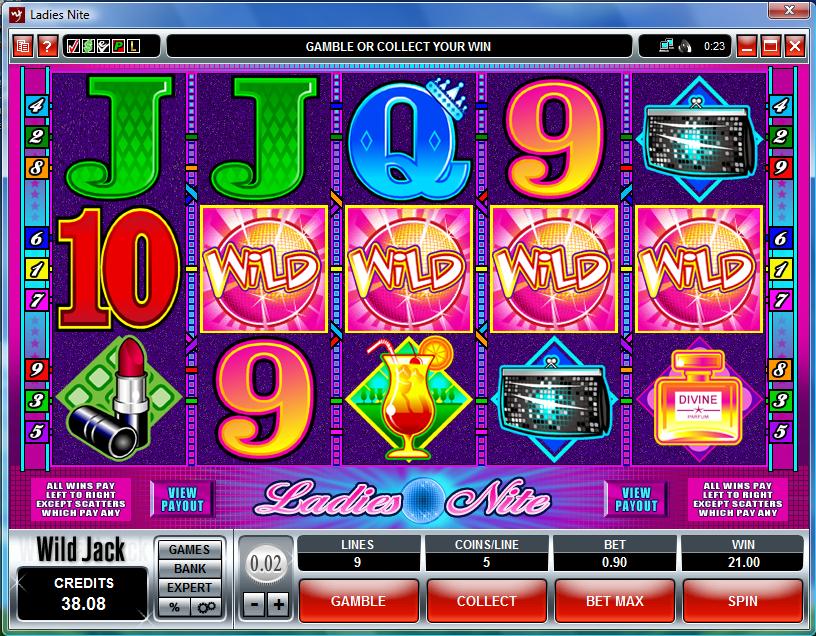Image resolution: width=816 pixels, height=636 pixels.
Task: Click the percent statistics icon
Action: click(x=174, y=607)
